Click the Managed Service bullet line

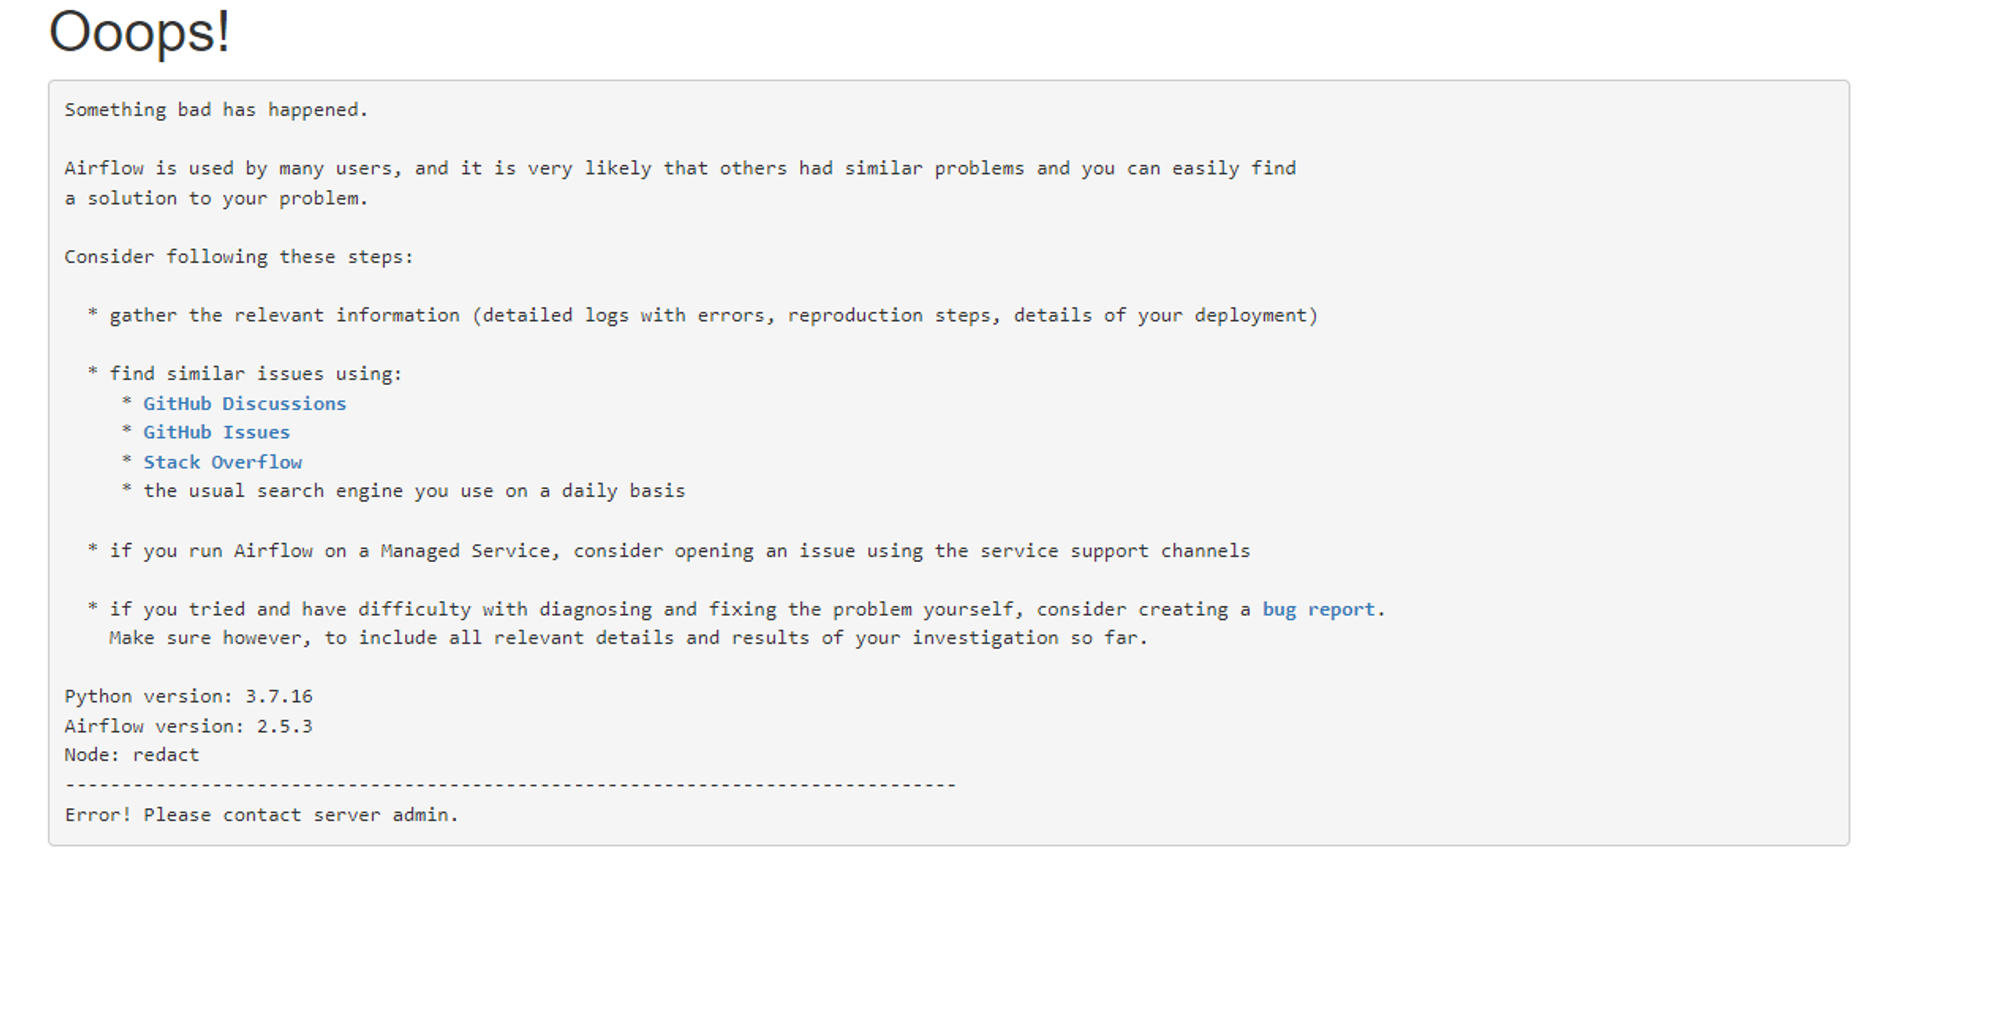tap(669, 551)
